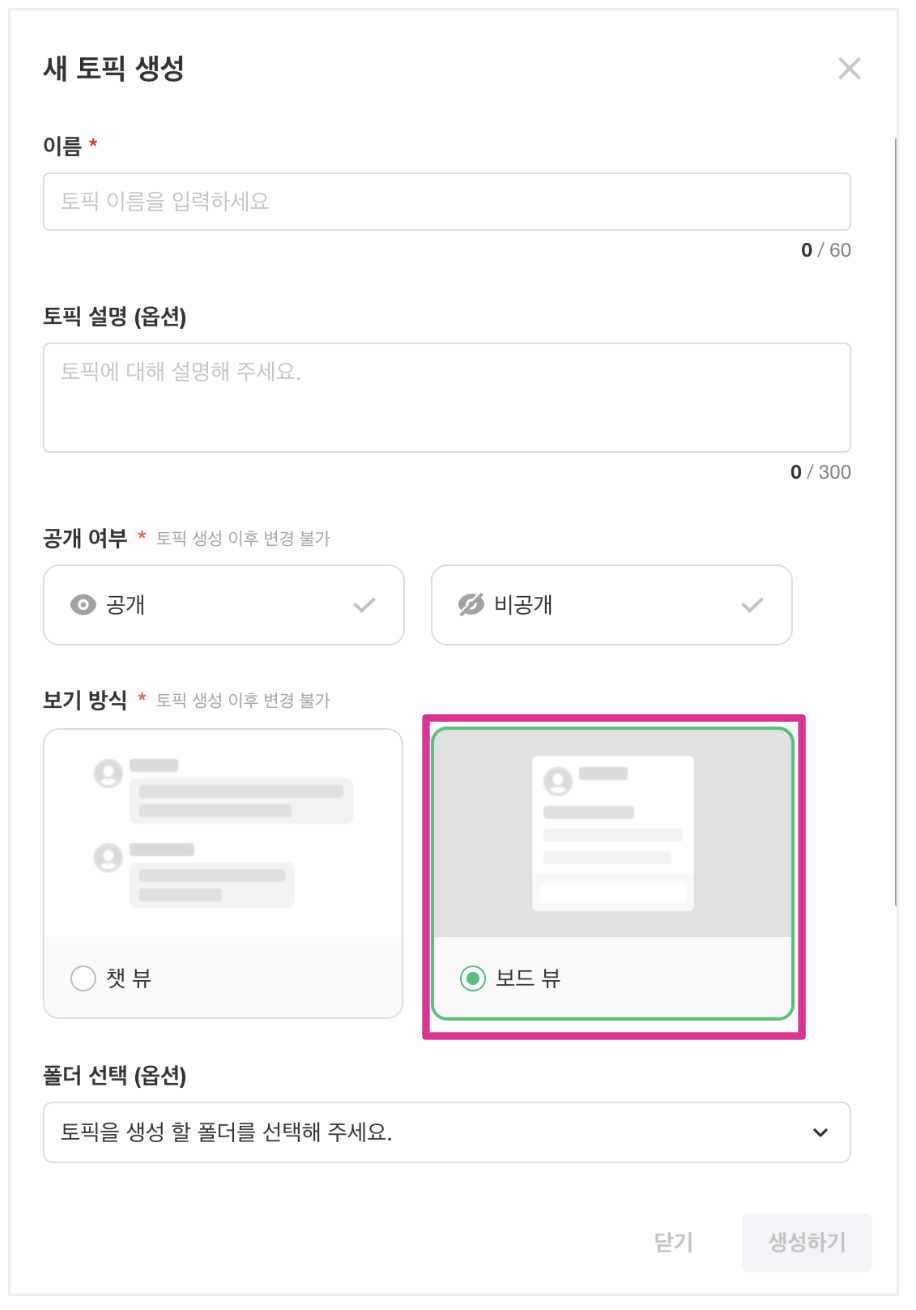Viewport: 916px width, 1310px height.
Task: Click the folder dropdown chevron arrow
Action: [x=820, y=1133]
